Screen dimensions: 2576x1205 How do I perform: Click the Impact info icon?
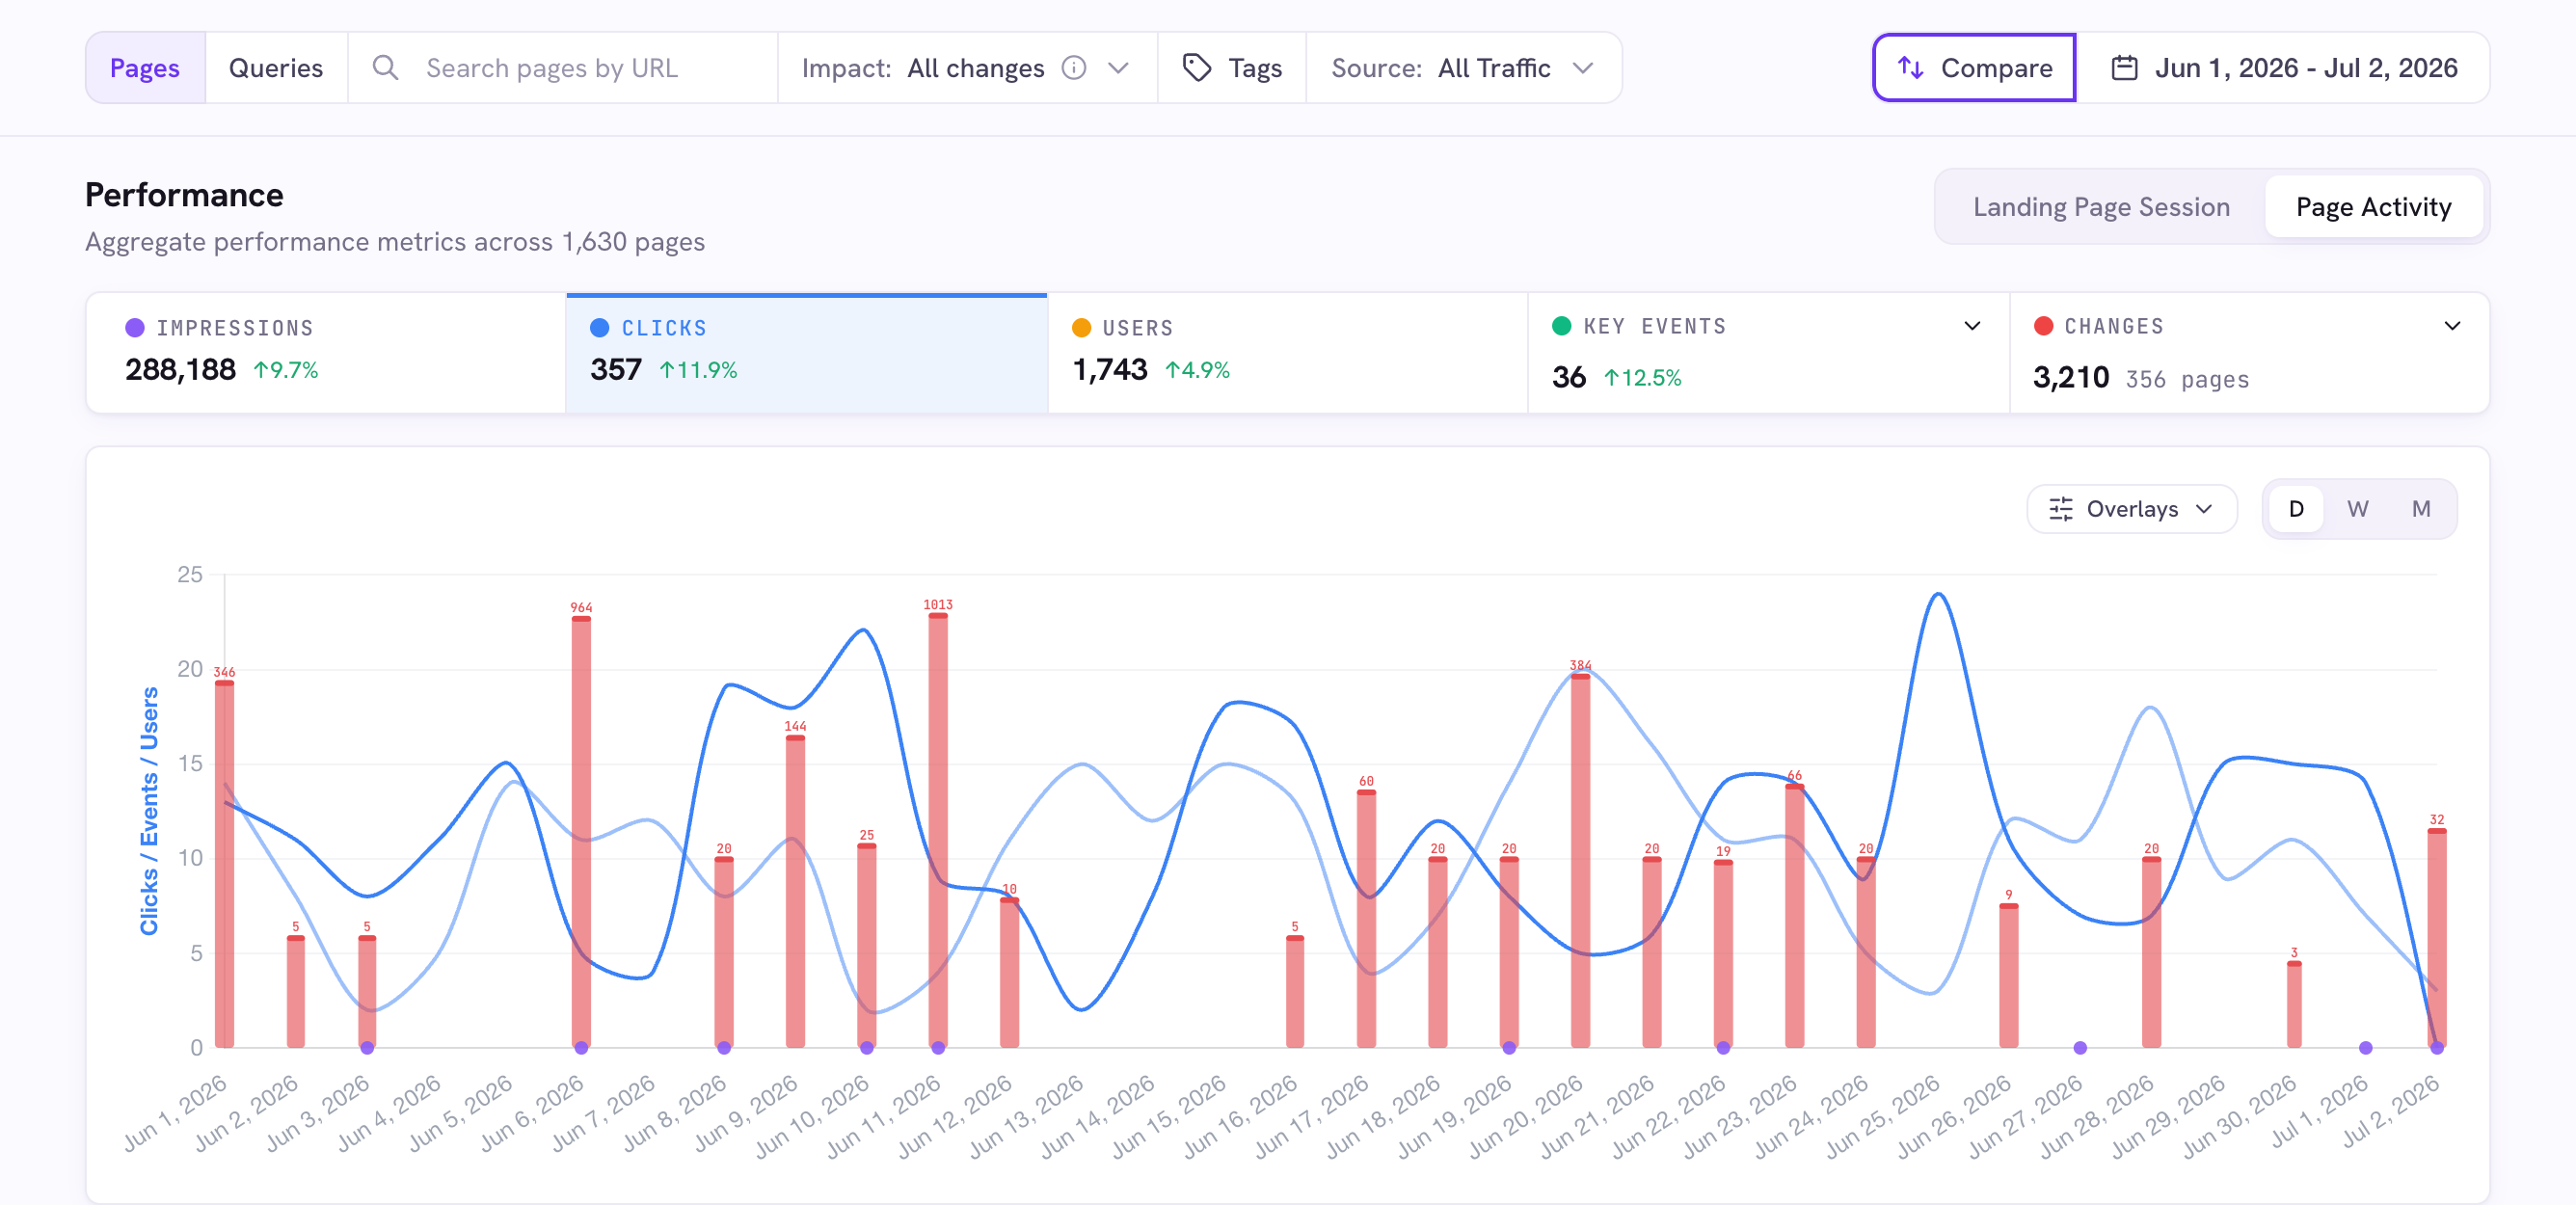click(x=1073, y=68)
